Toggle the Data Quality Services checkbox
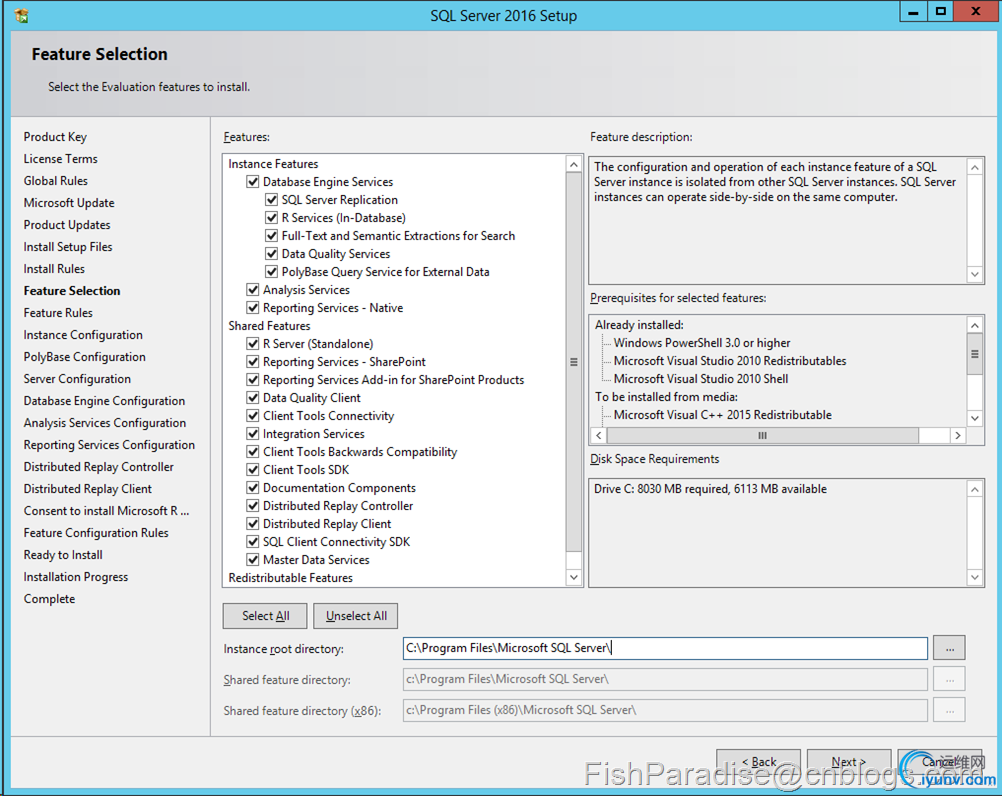Image resolution: width=1002 pixels, height=796 pixels. pyautogui.click(x=272, y=254)
